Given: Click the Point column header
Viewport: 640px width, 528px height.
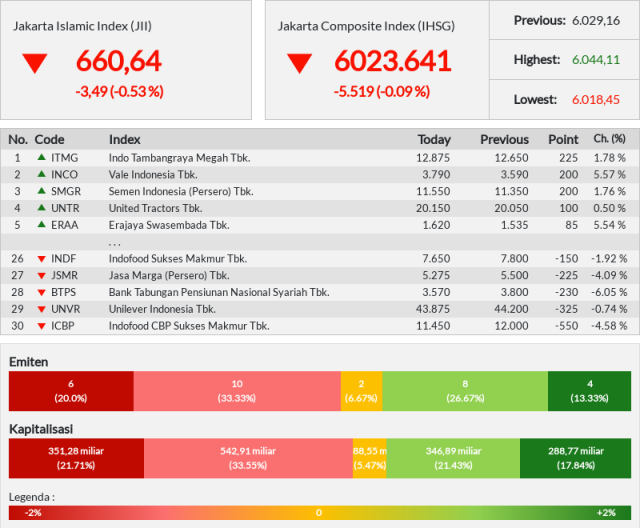Looking at the screenshot, I should pyautogui.click(x=563, y=140).
